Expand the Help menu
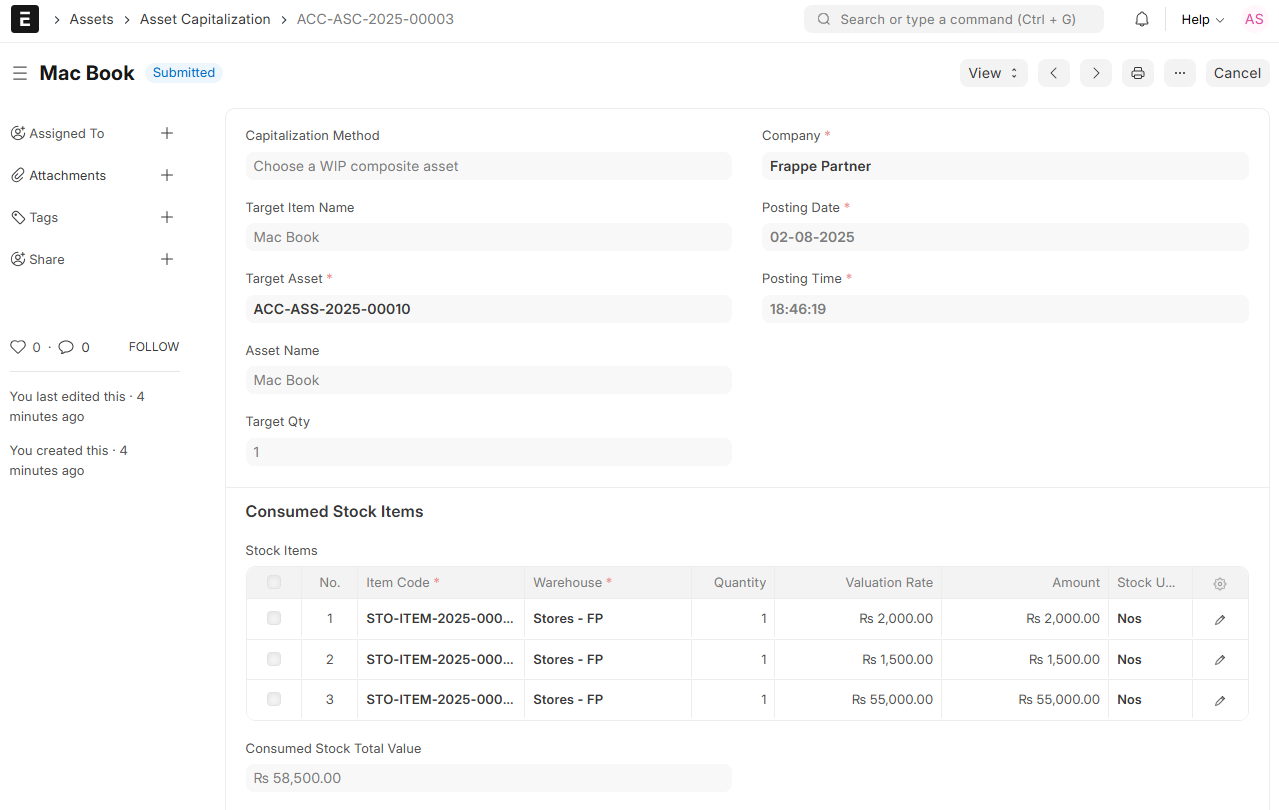This screenshot has width=1279, height=810. (x=1202, y=19)
